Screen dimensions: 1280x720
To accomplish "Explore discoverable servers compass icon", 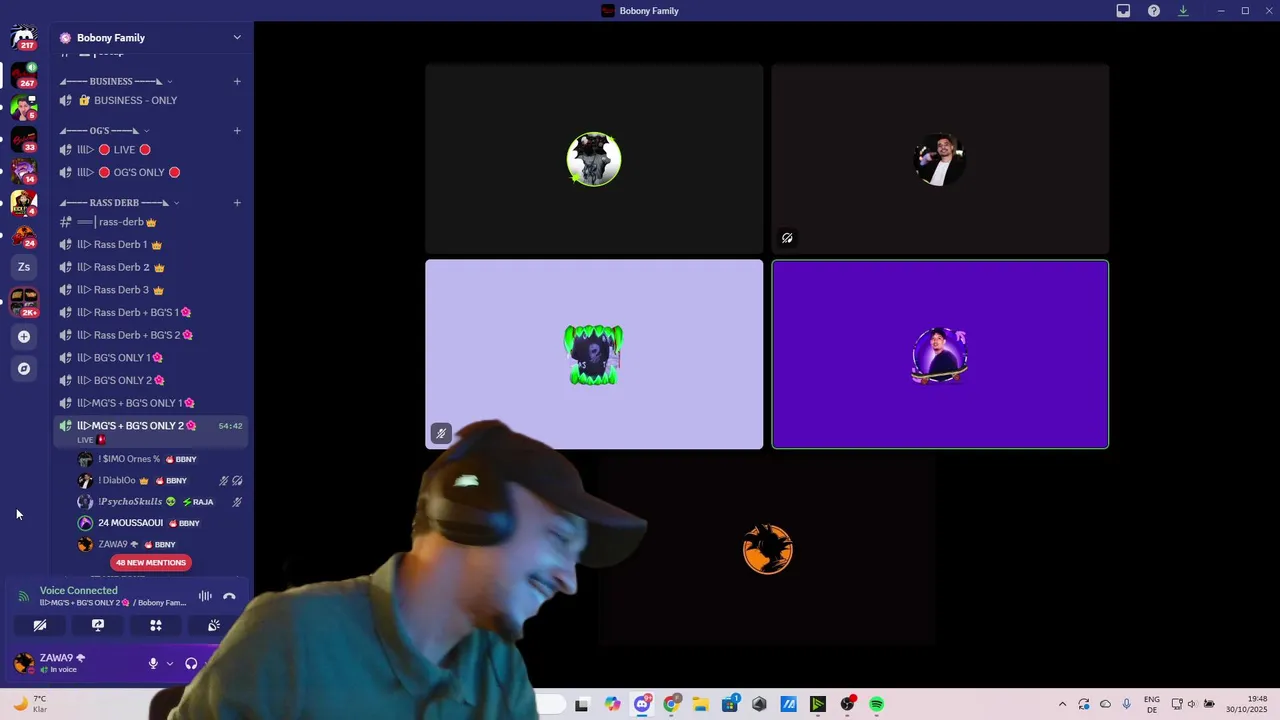I will (x=24, y=369).
